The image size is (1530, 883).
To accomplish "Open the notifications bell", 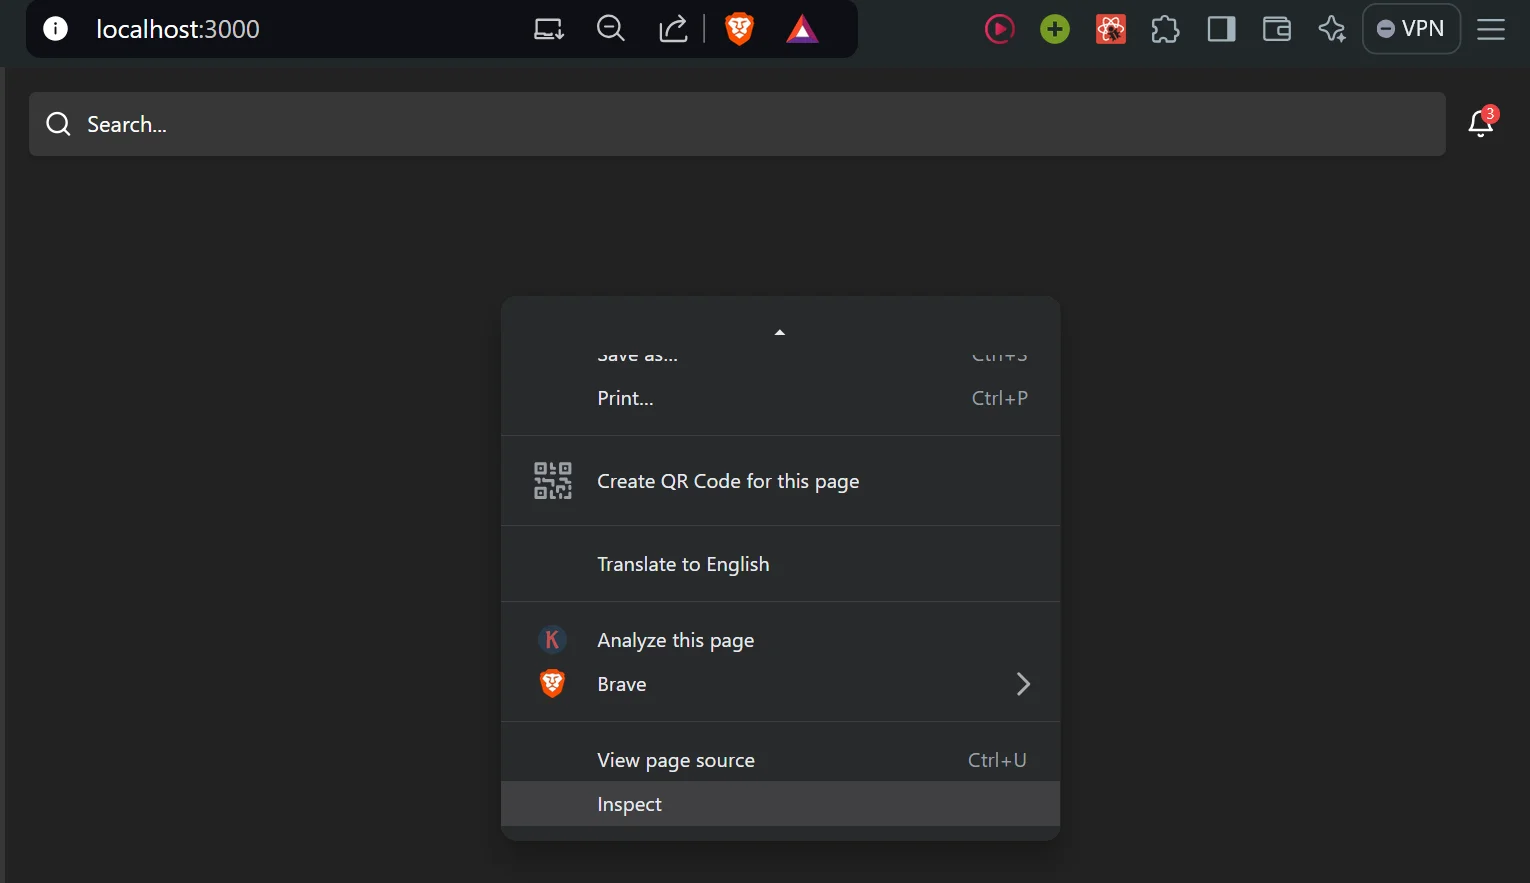I will pos(1481,123).
